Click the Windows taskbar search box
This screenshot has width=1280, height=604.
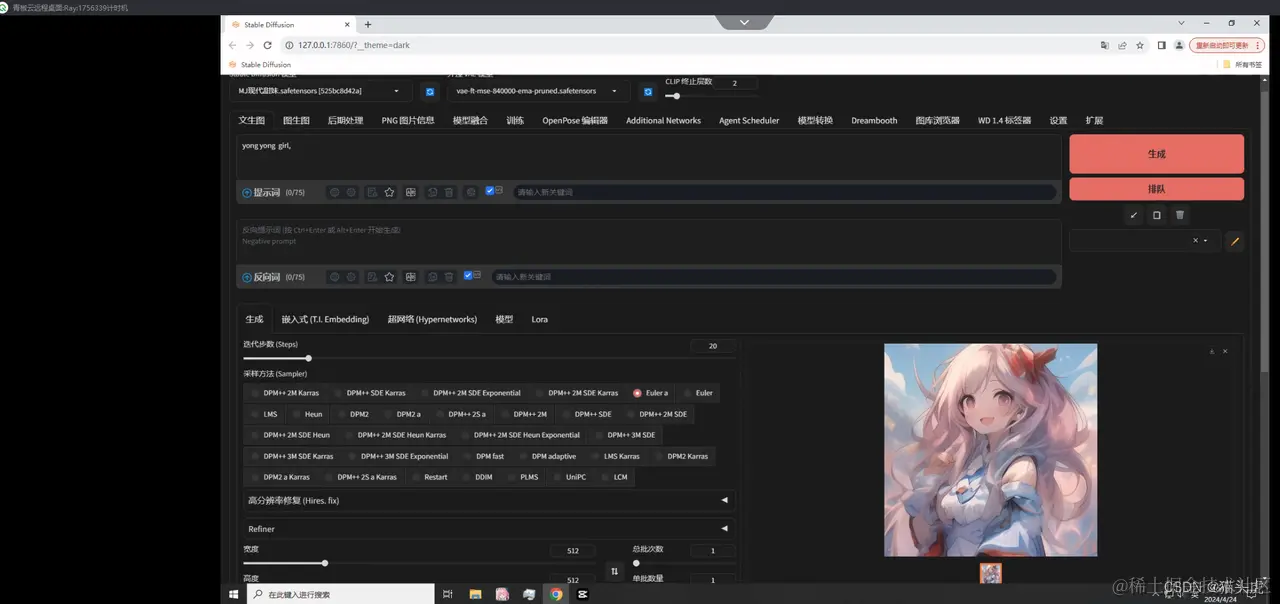tap(340, 594)
